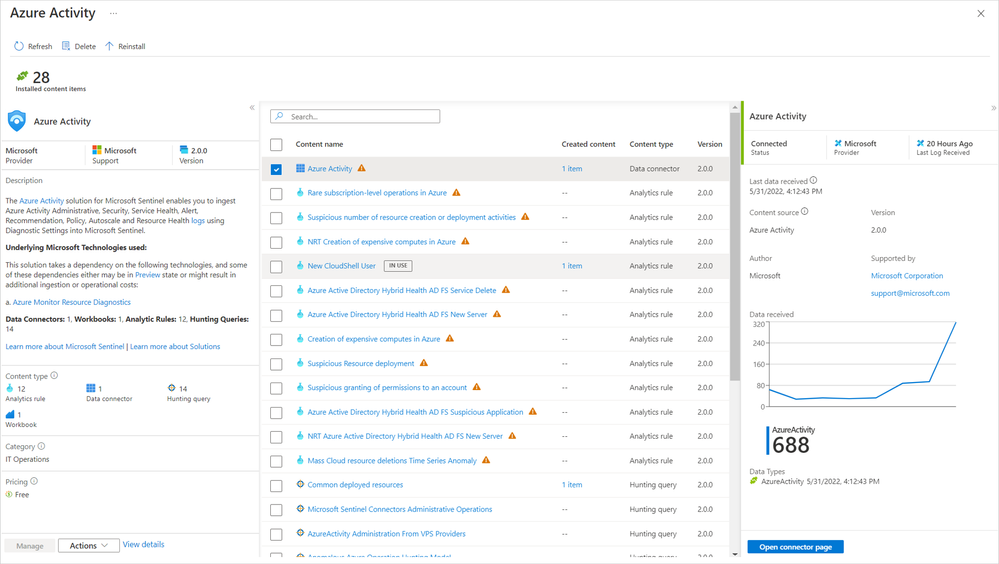Click the Content type info icon
Image resolution: width=999 pixels, height=564 pixels.
(x=54, y=375)
